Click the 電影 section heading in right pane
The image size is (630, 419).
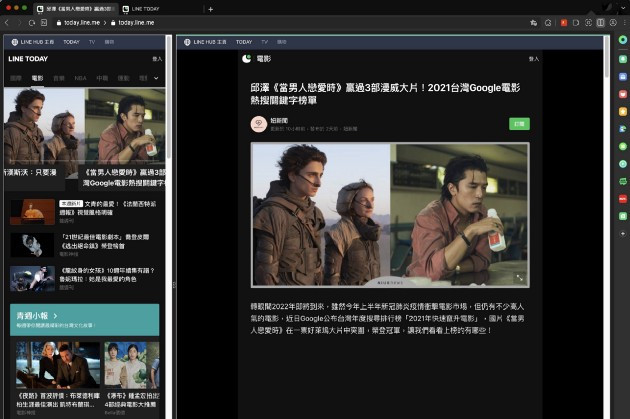click(264, 59)
